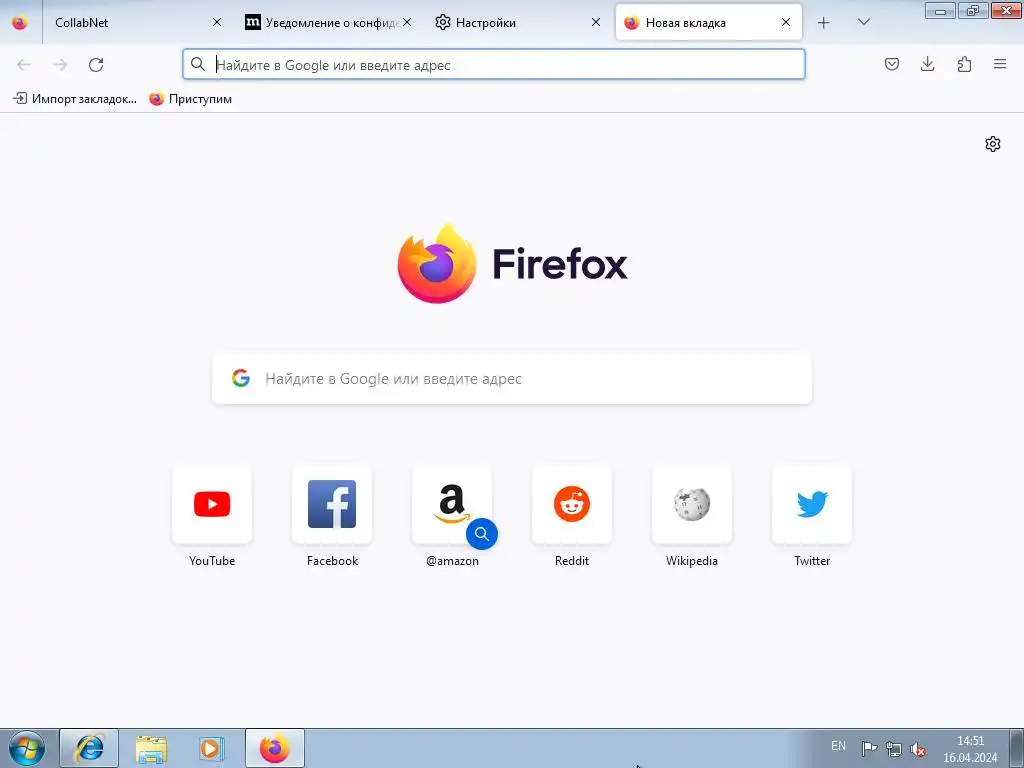Viewport: 1024px width, 768px height.
Task: Click the muted volume tray icon
Action: pyautogui.click(x=918, y=748)
